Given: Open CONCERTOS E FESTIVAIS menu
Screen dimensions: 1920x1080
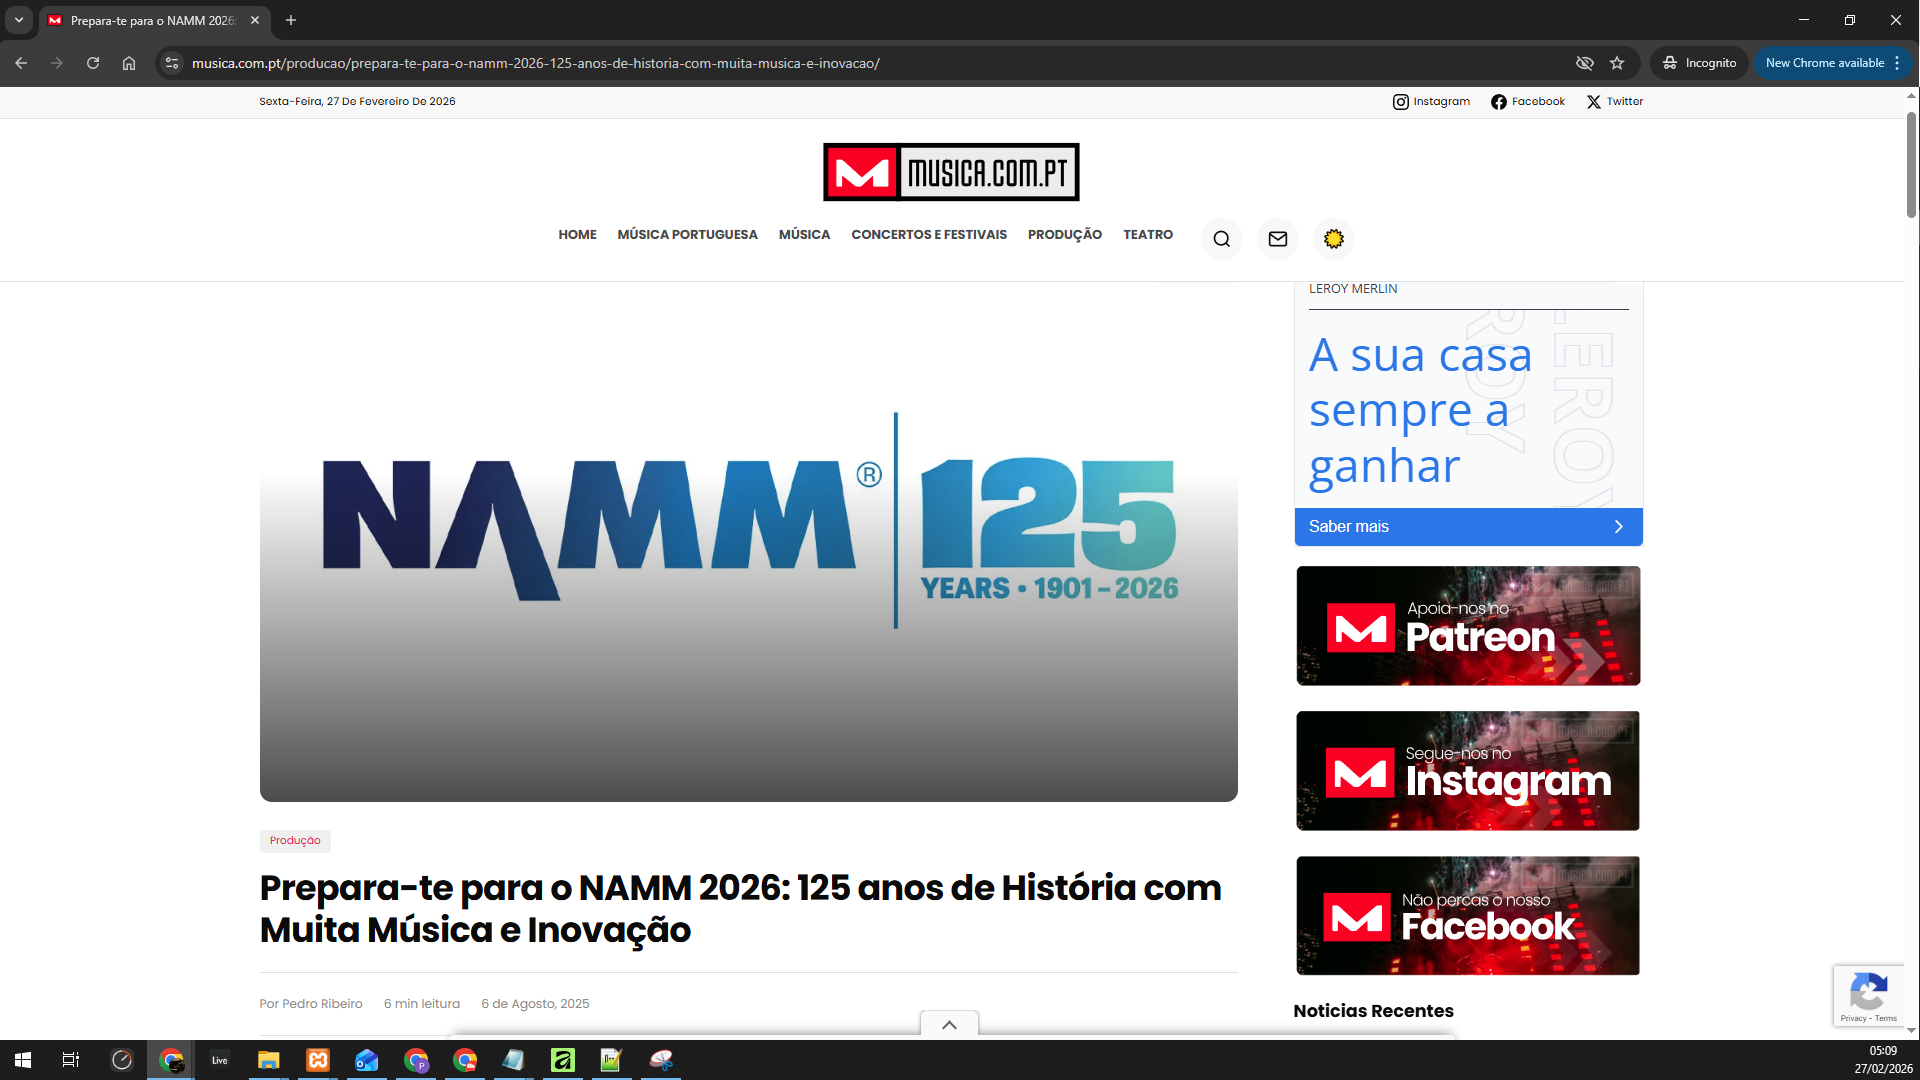Looking at the screenshot, I should [x=929, y=235].
